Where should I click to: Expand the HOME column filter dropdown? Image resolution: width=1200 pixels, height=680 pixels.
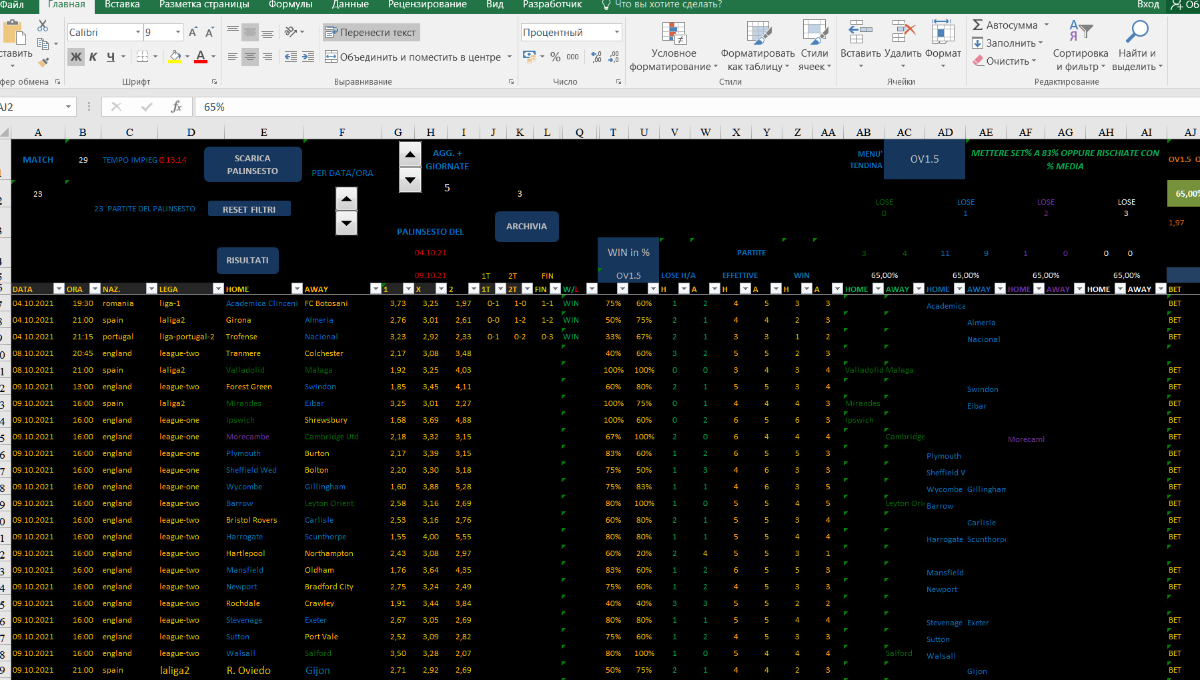(x=297, y=288)
